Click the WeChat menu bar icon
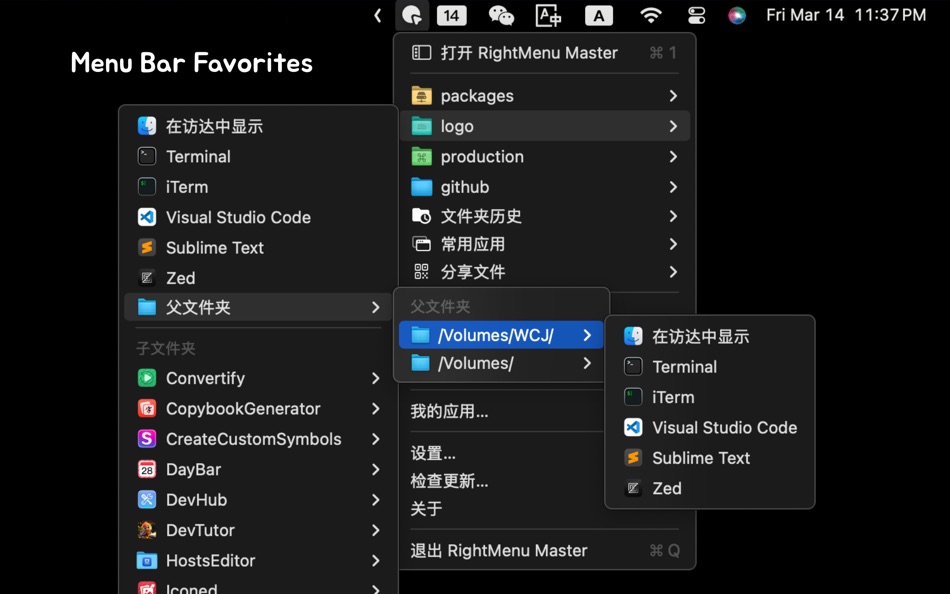 click(501, 15)
